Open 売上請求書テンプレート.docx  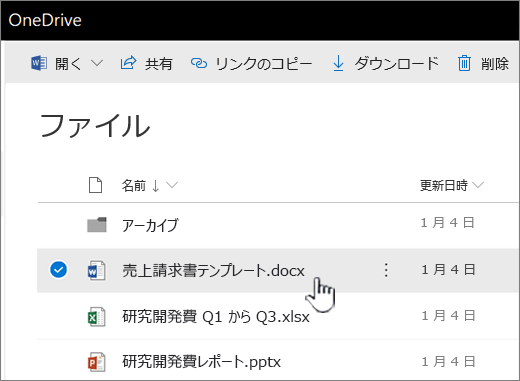coord(213,270)
